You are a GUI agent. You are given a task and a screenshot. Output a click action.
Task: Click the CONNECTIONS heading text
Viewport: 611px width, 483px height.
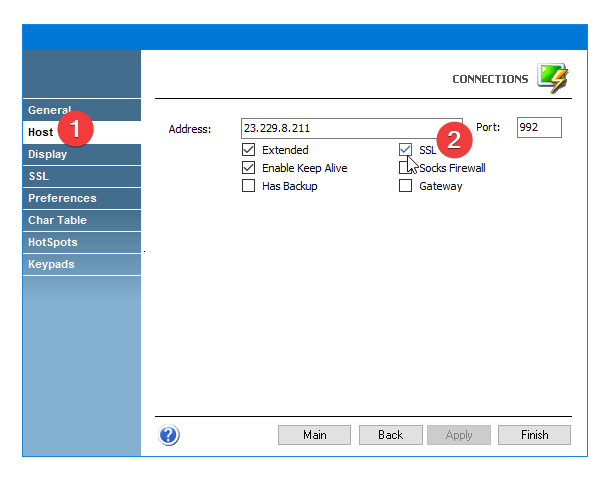(x=490, y=79)
